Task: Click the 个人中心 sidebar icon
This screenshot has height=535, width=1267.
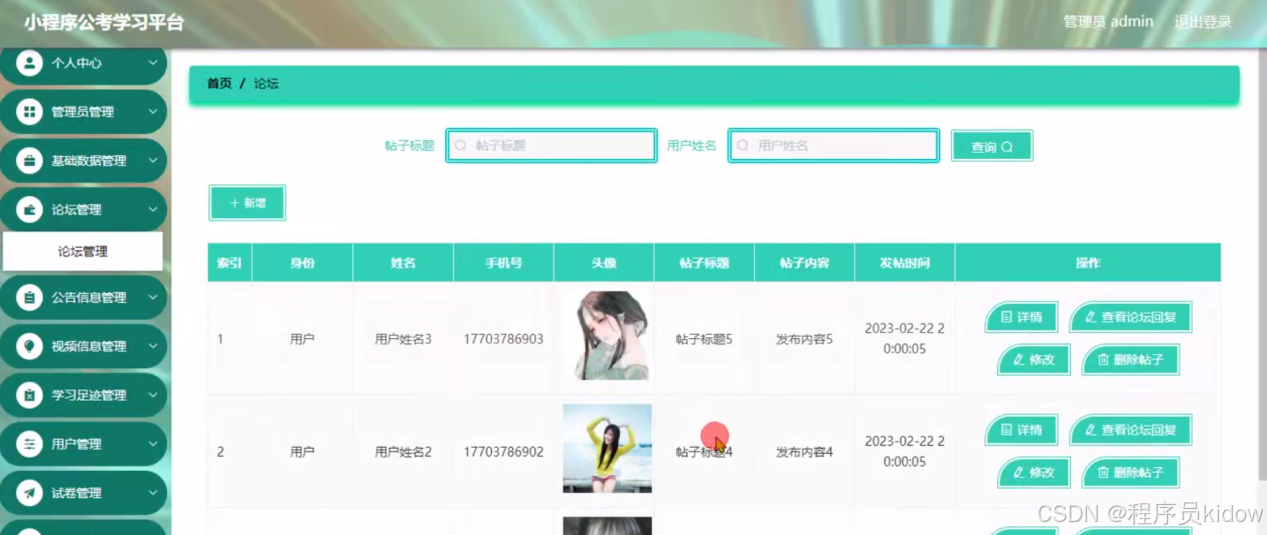Action: (x=30, y=62)
